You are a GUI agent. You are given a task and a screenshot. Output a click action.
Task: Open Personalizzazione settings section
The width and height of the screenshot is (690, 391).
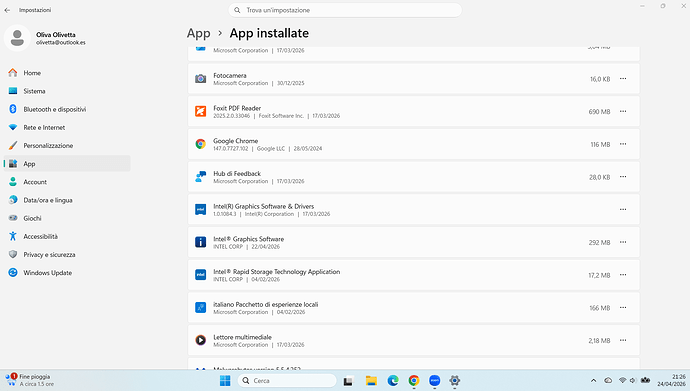(x=67, y=146)
